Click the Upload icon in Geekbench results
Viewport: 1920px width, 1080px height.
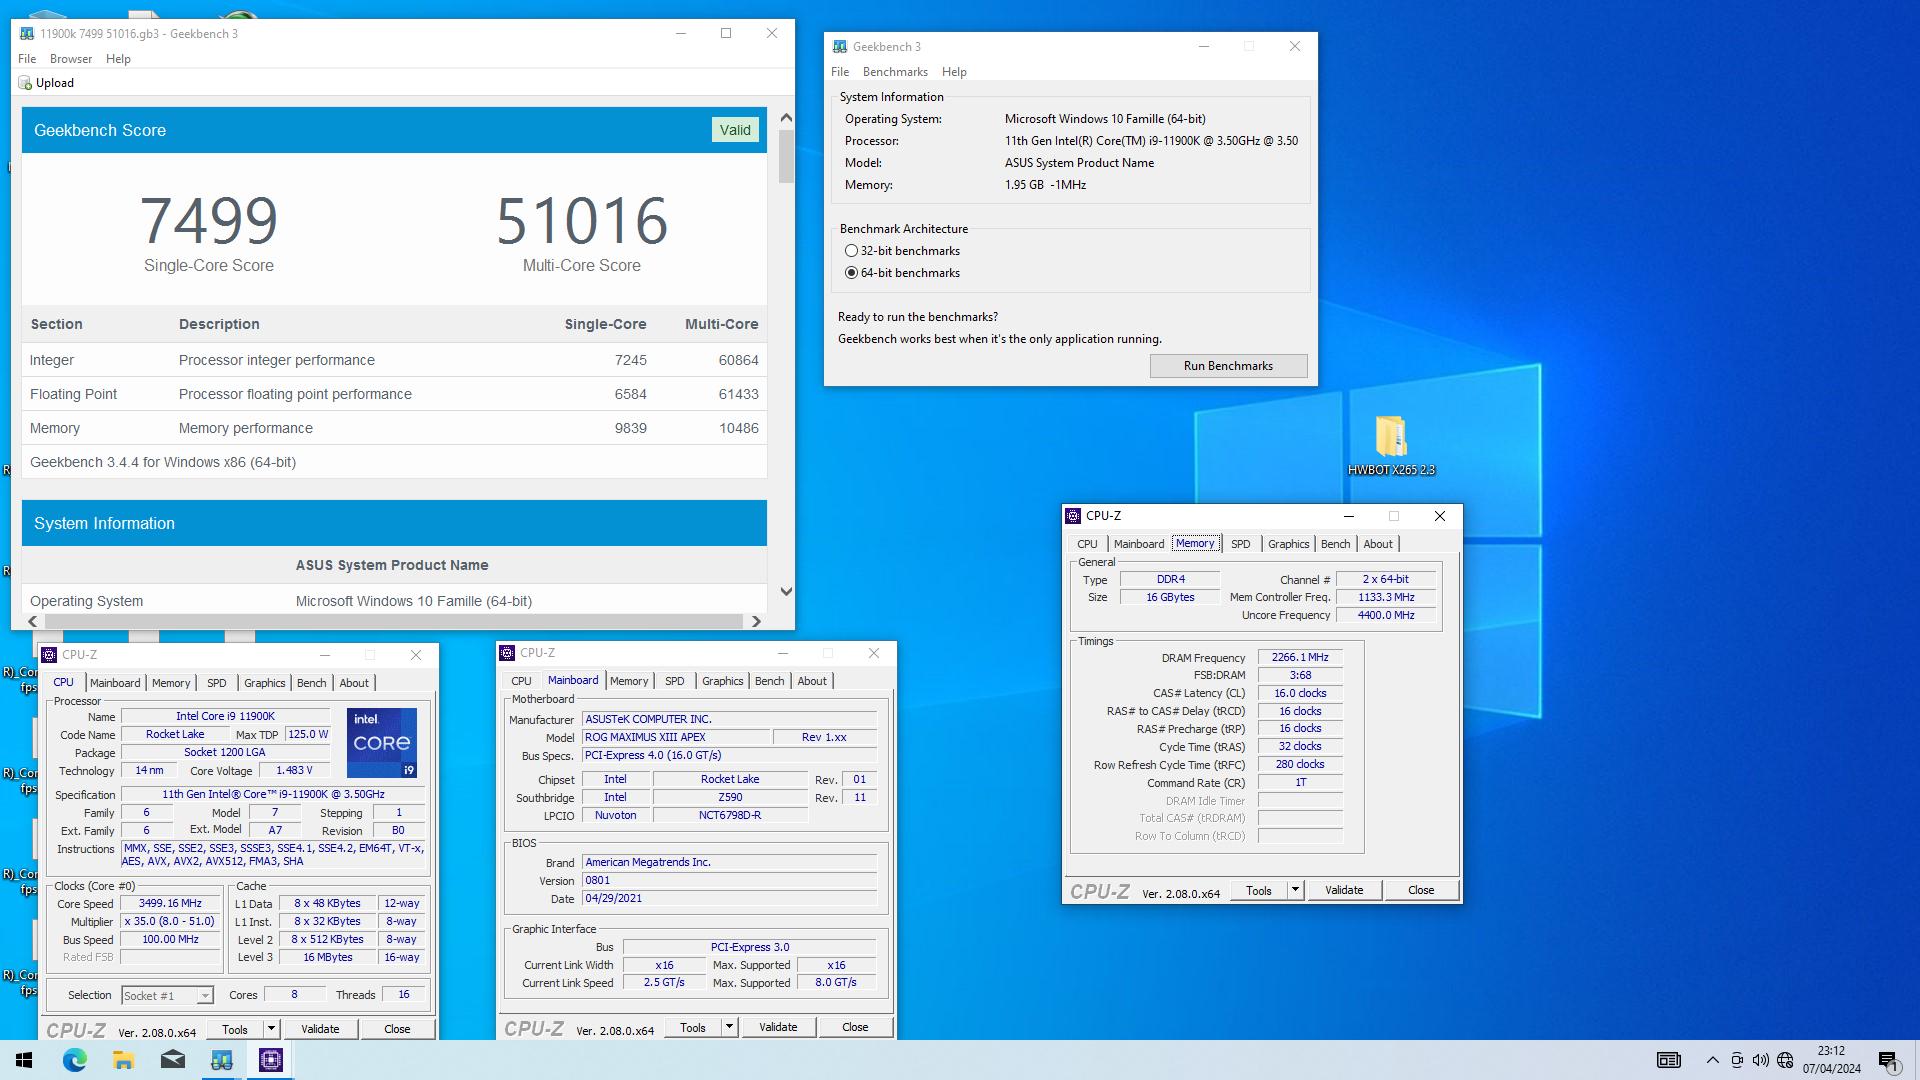[x=26, y=83]
